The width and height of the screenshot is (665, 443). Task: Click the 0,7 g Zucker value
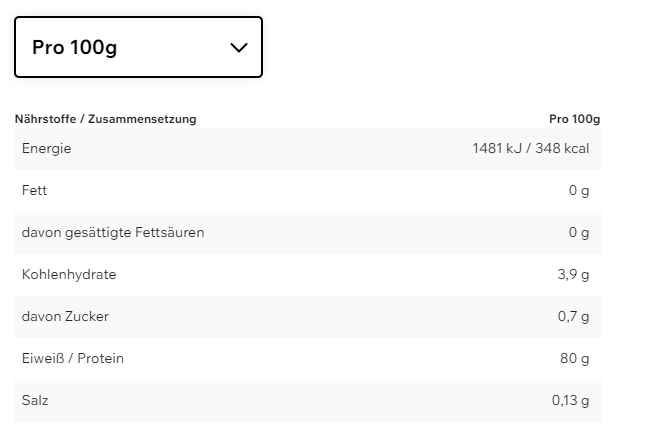[x=573, y=317]
